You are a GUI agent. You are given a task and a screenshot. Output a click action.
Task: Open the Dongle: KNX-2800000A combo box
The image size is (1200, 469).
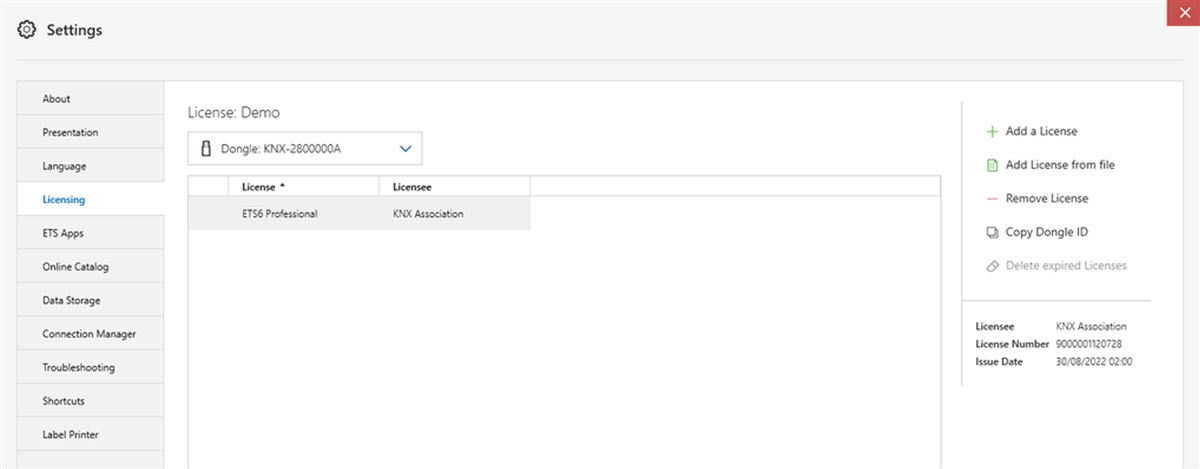(305, 148)
